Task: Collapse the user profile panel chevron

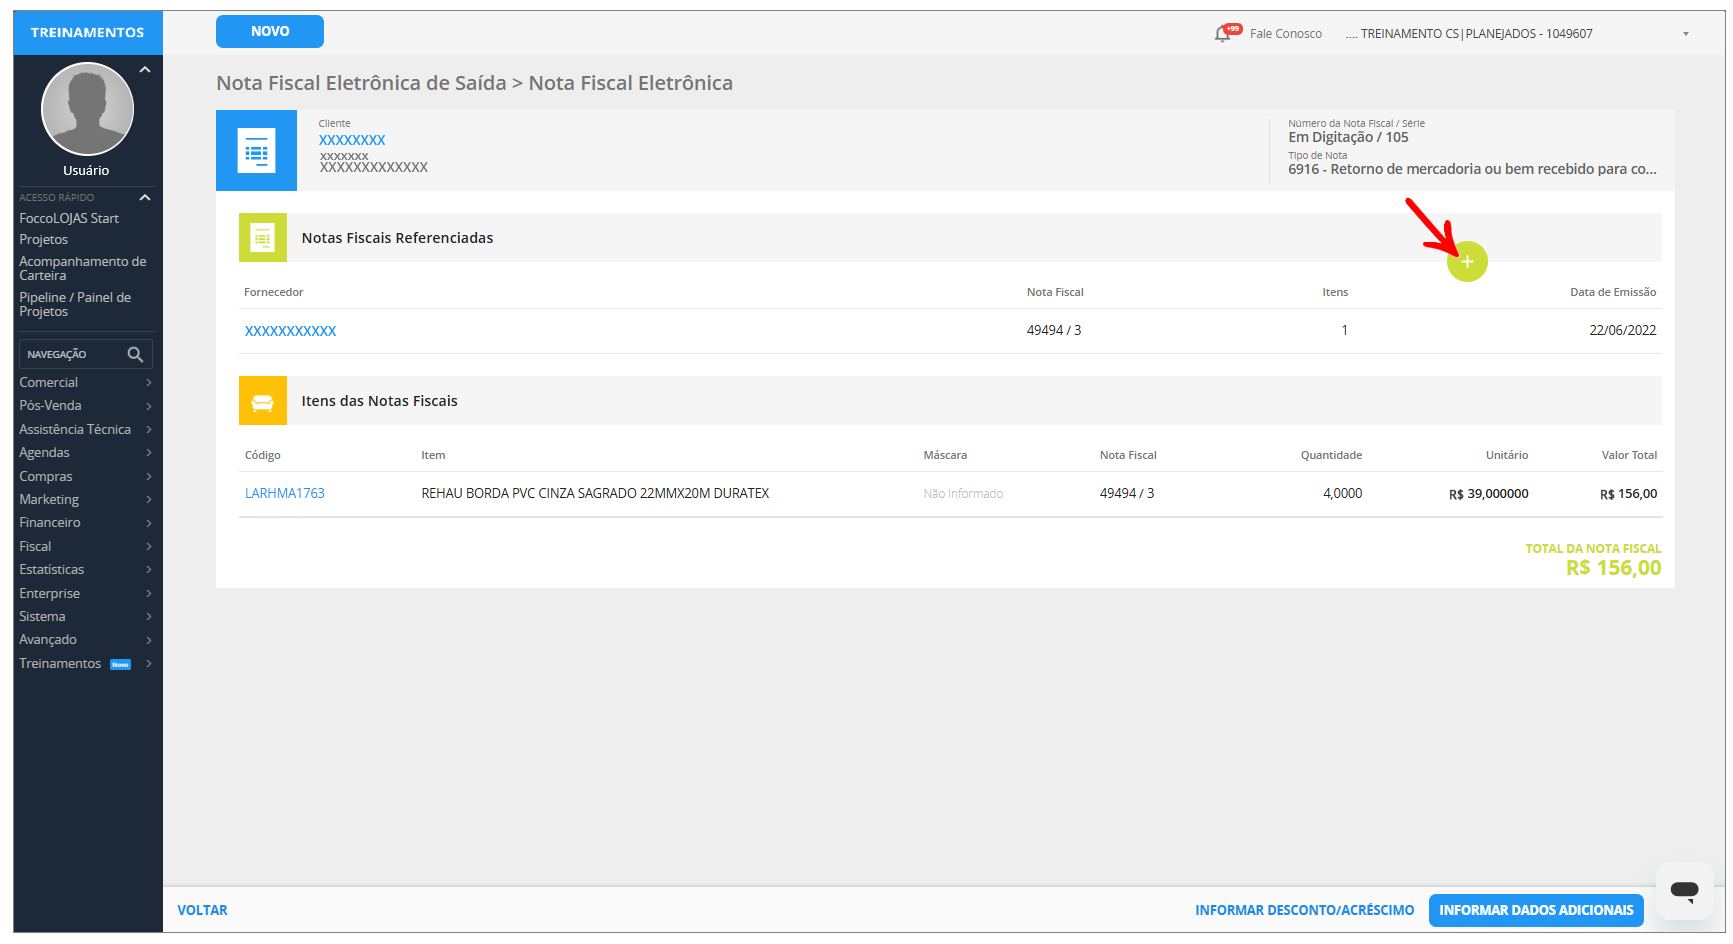Action: point(145,70)
